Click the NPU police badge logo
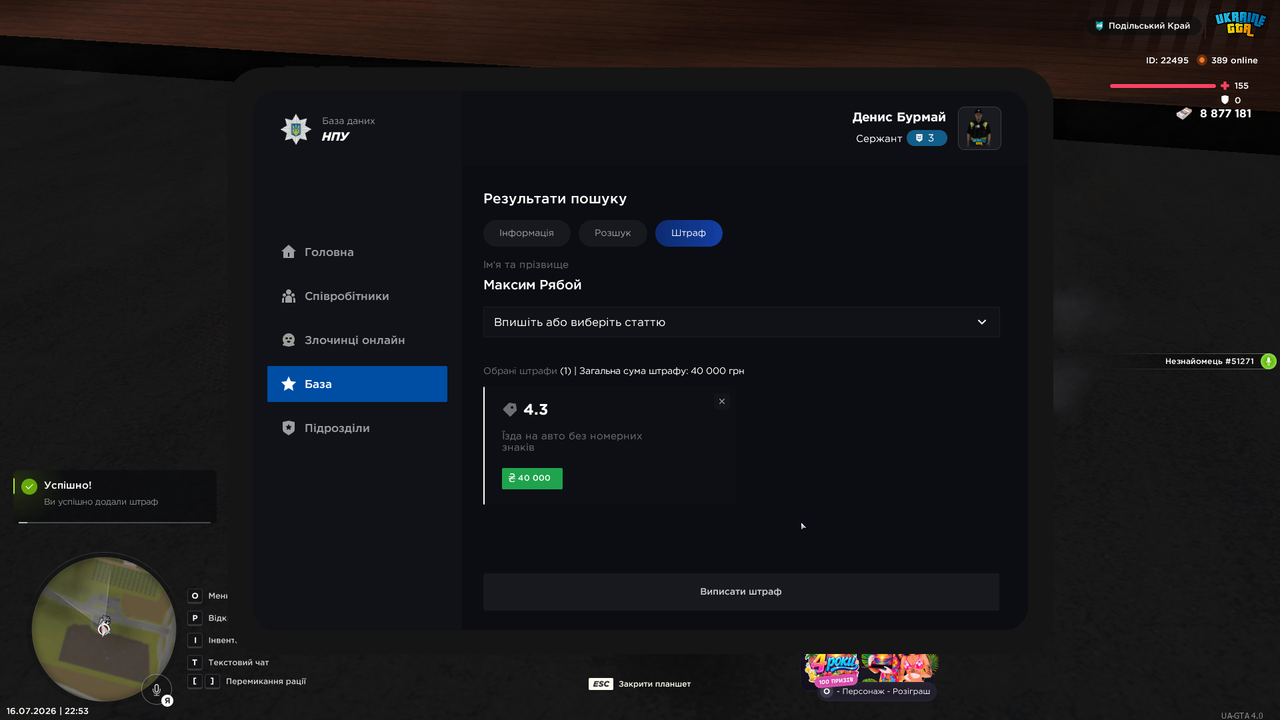Image resolution: width=1280 pixels, height=720 pixels. [x=295, y=129]
